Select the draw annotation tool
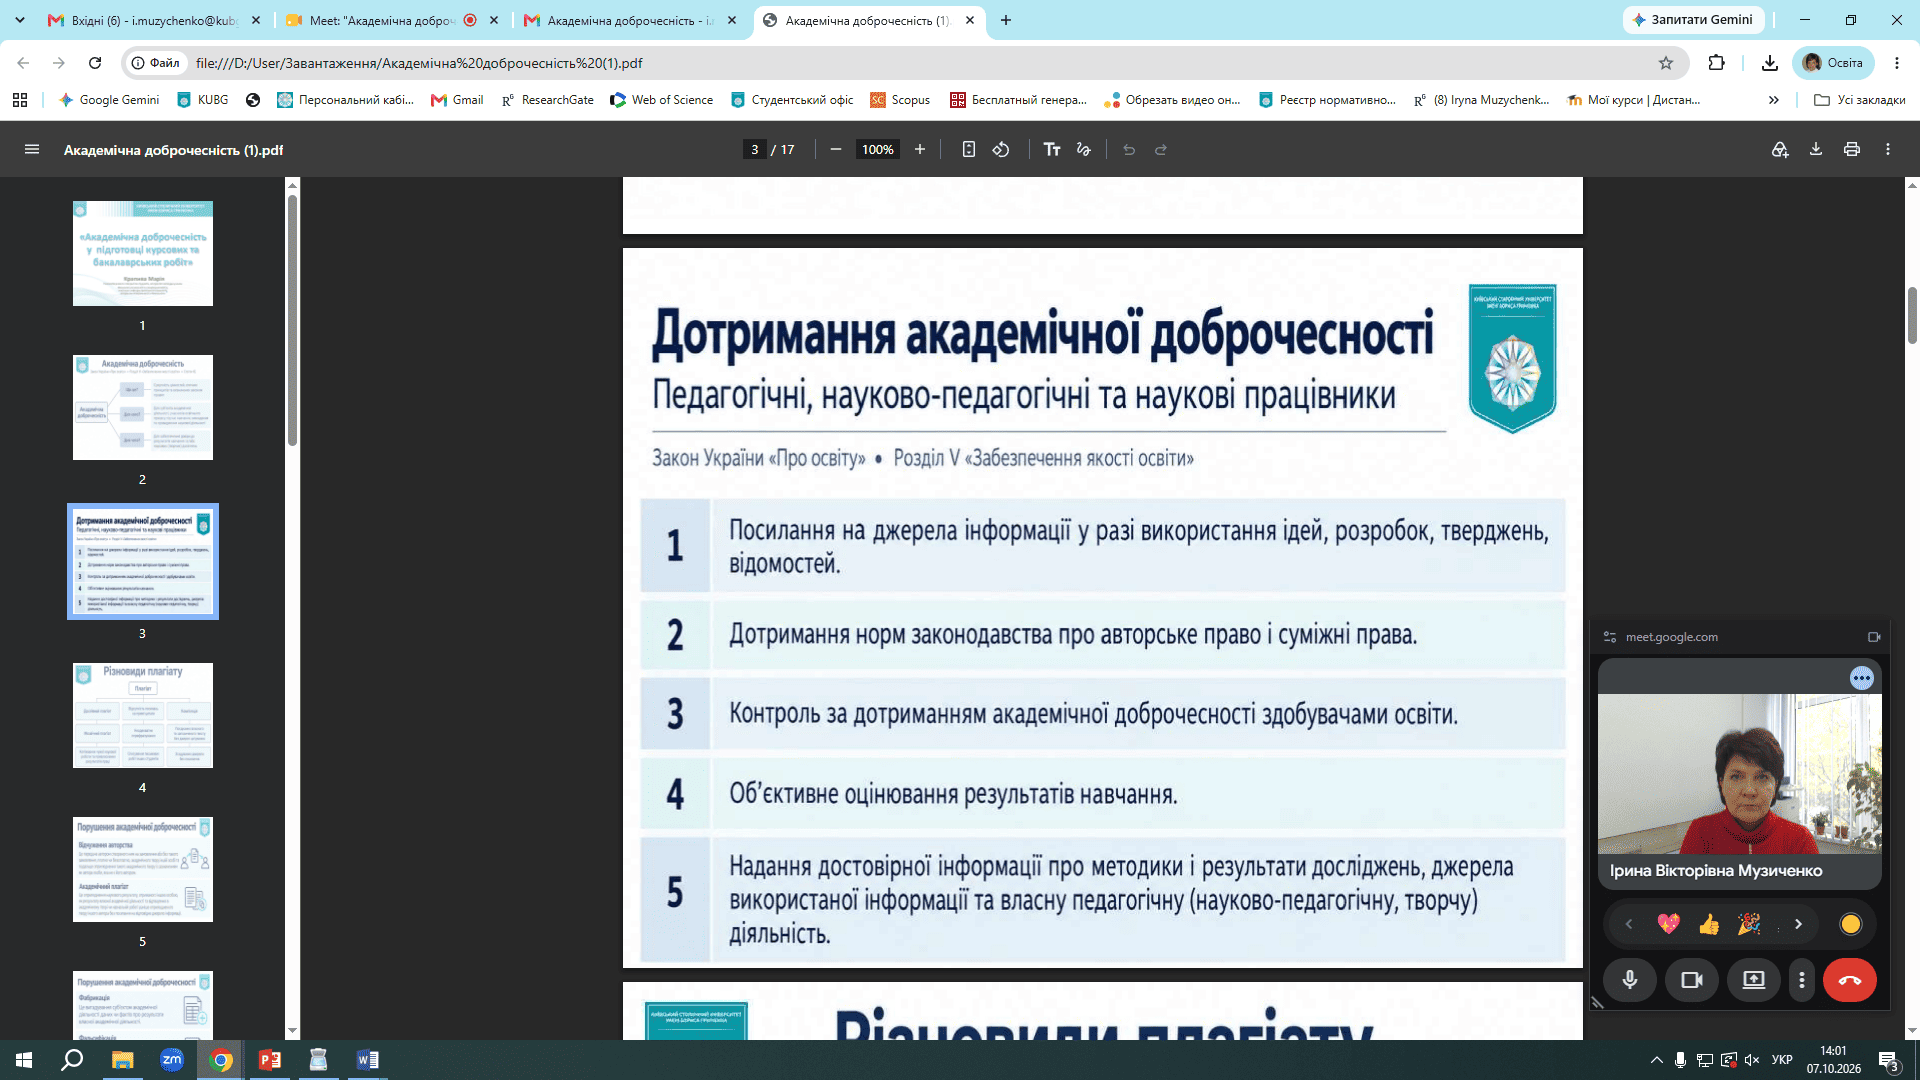Image resolution: width=1920 pixels, height=1080 pixels. coord(1084,149)
